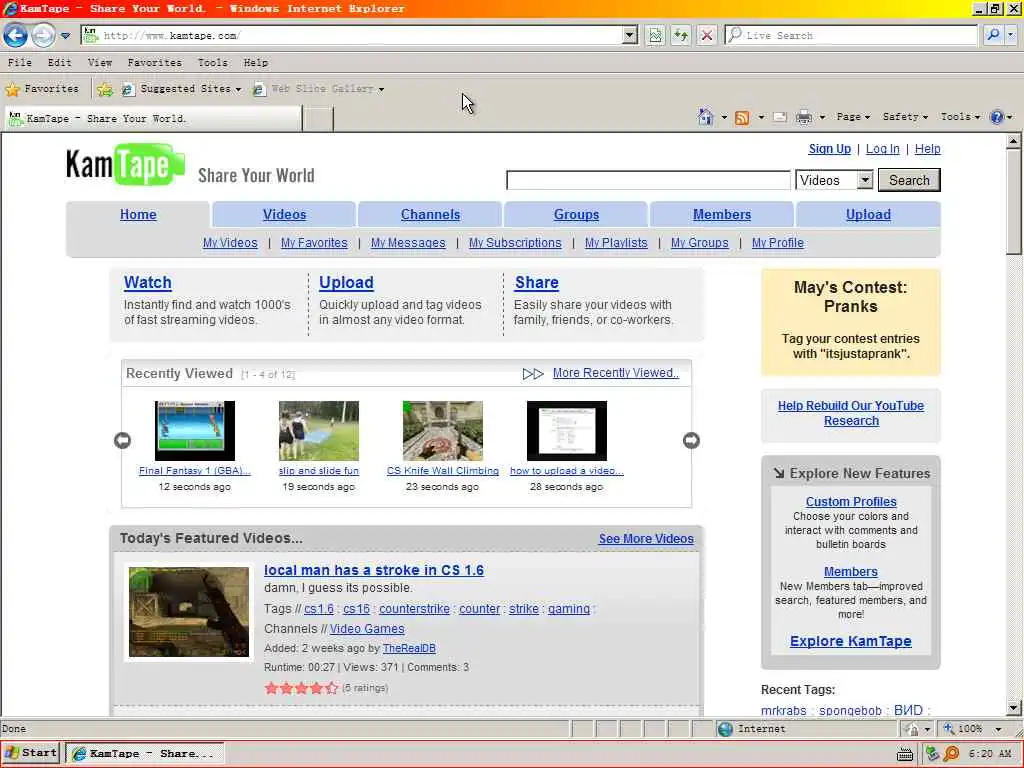Click the KamTape logo
The width and height of the screenshot is (1024, 768).
point(125,165)
